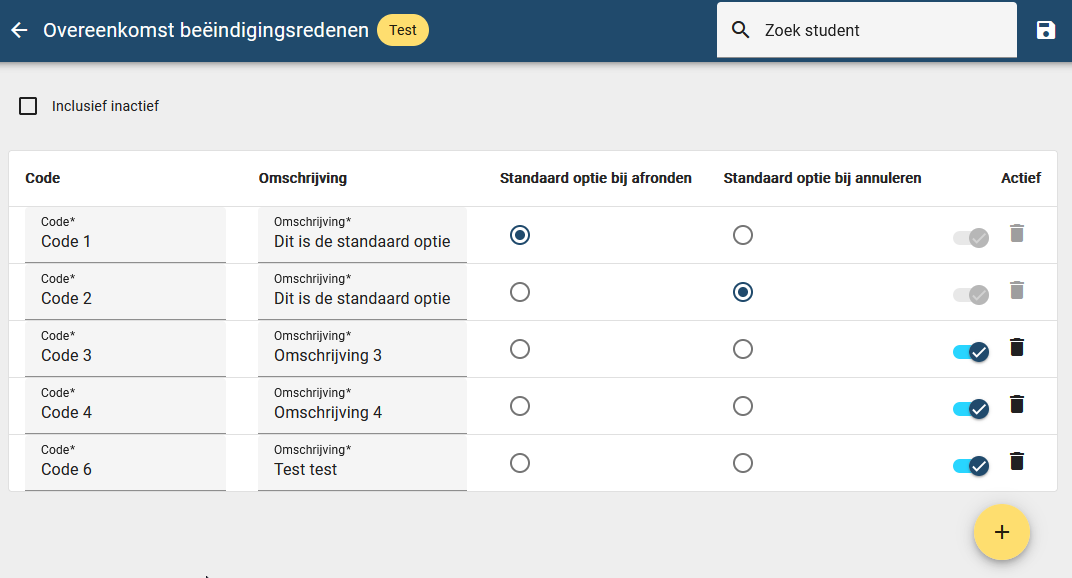Toggle Actief switch for Code 3
1072x578 pixels.
(971, 352)
